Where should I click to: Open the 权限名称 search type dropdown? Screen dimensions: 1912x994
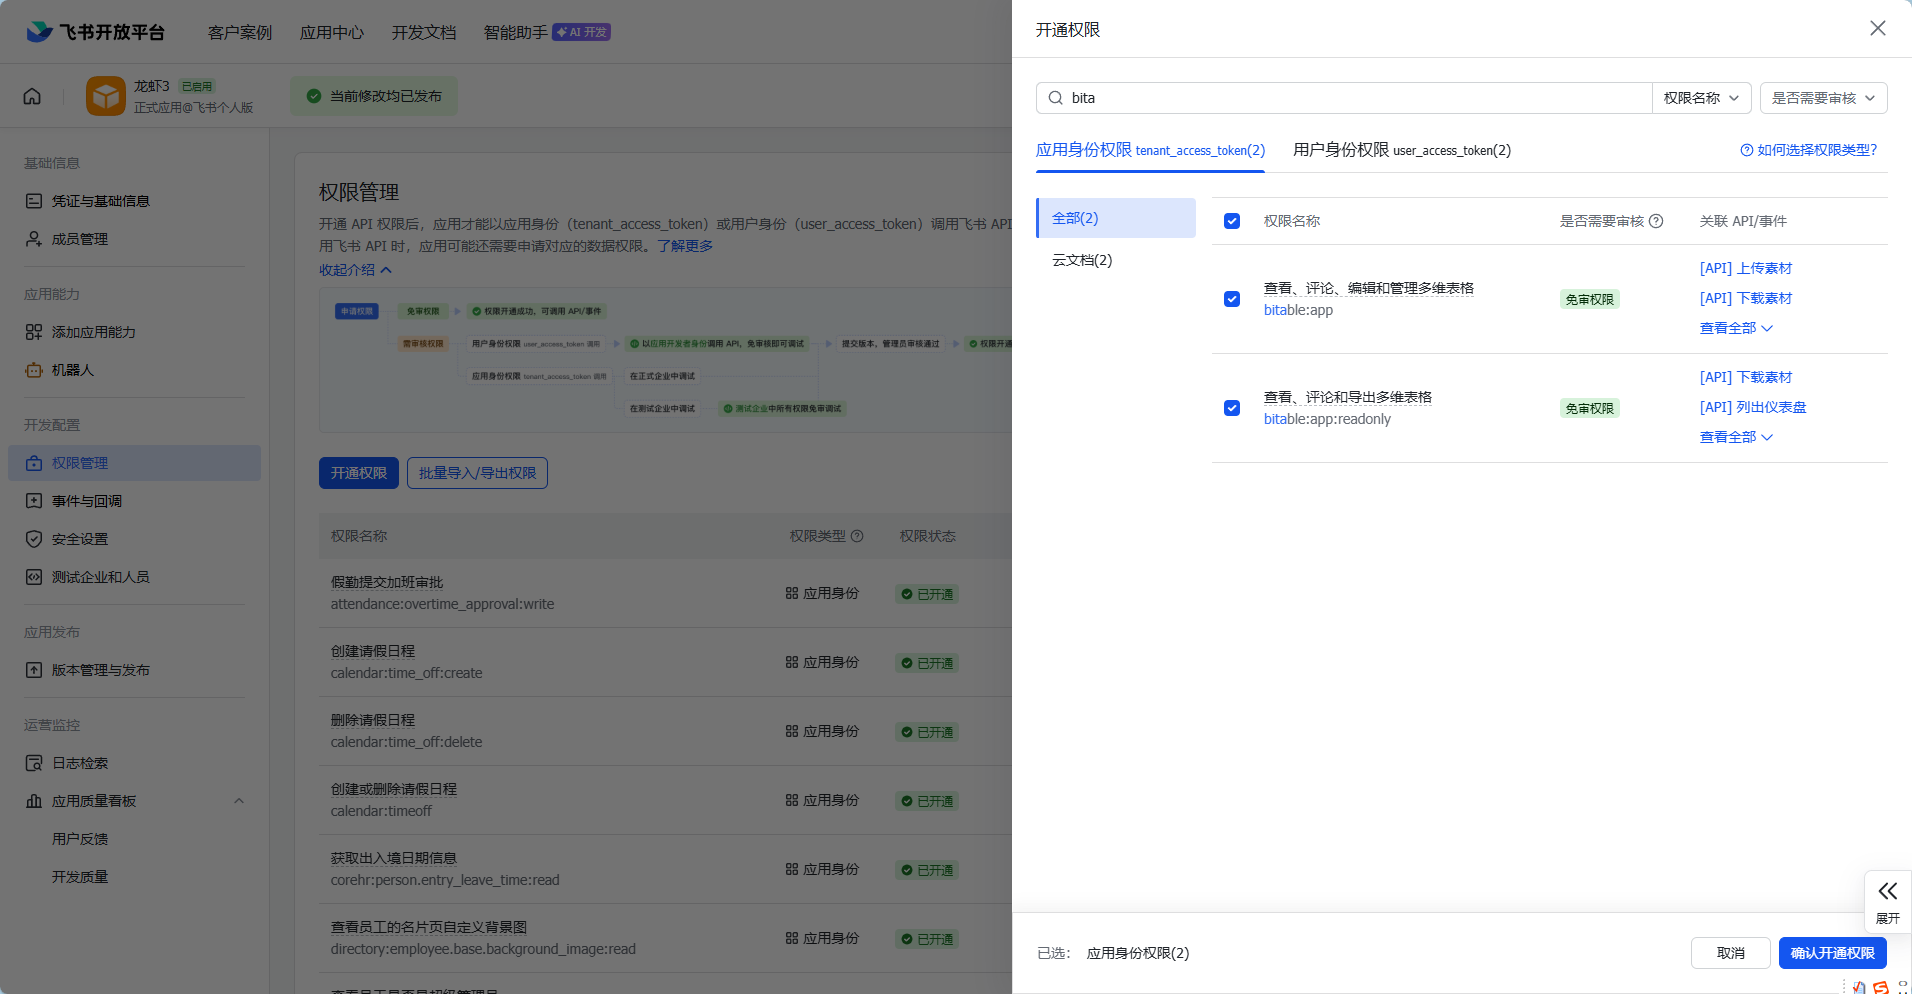click(1701, 98)
